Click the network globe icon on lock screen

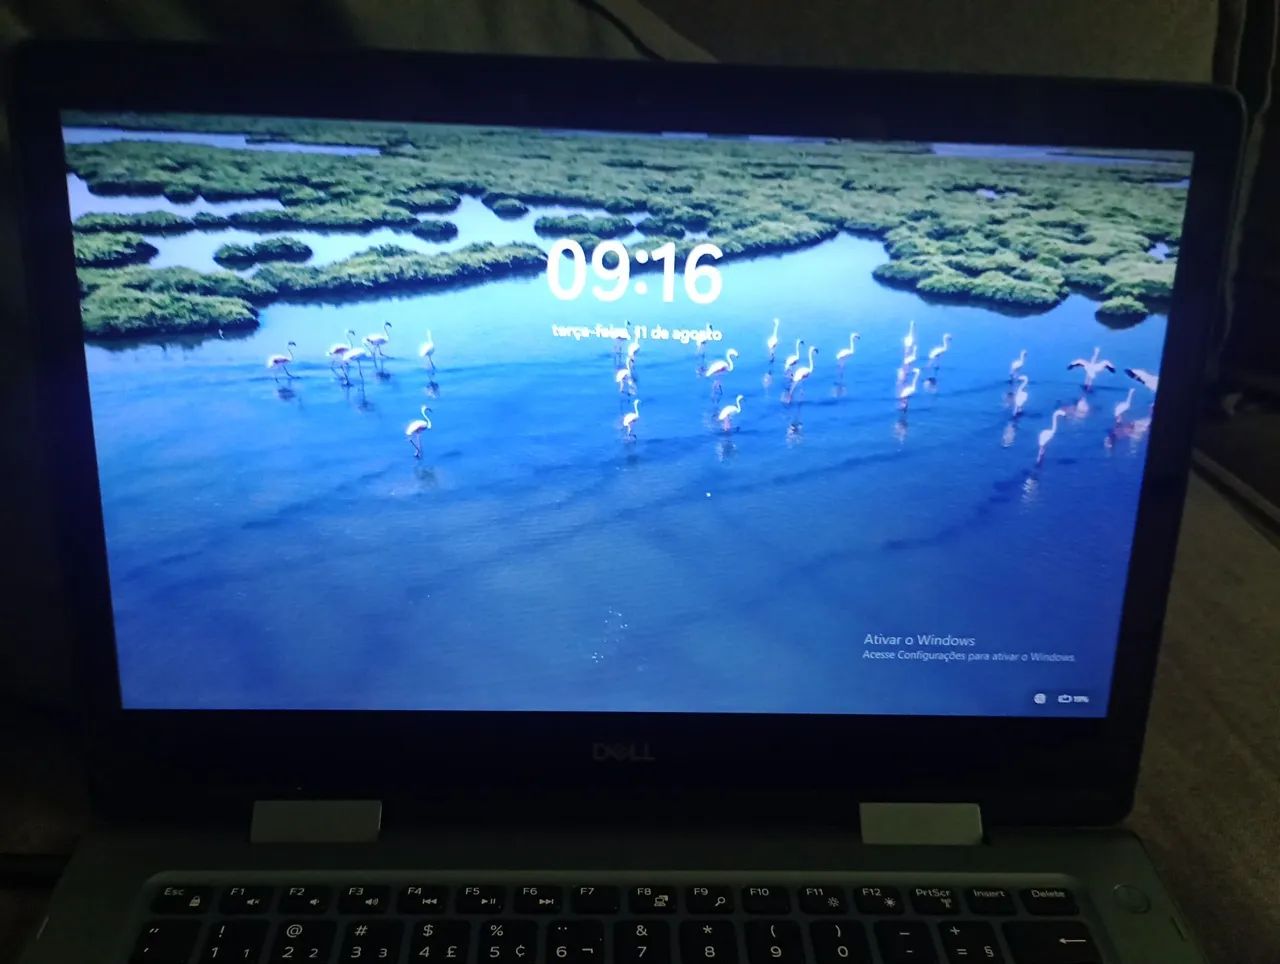point(1039,698)
